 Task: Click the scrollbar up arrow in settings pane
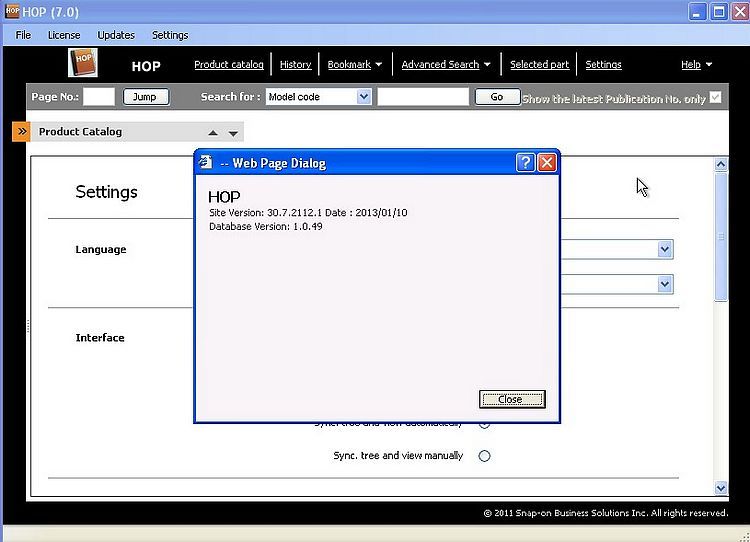[721, 165]
